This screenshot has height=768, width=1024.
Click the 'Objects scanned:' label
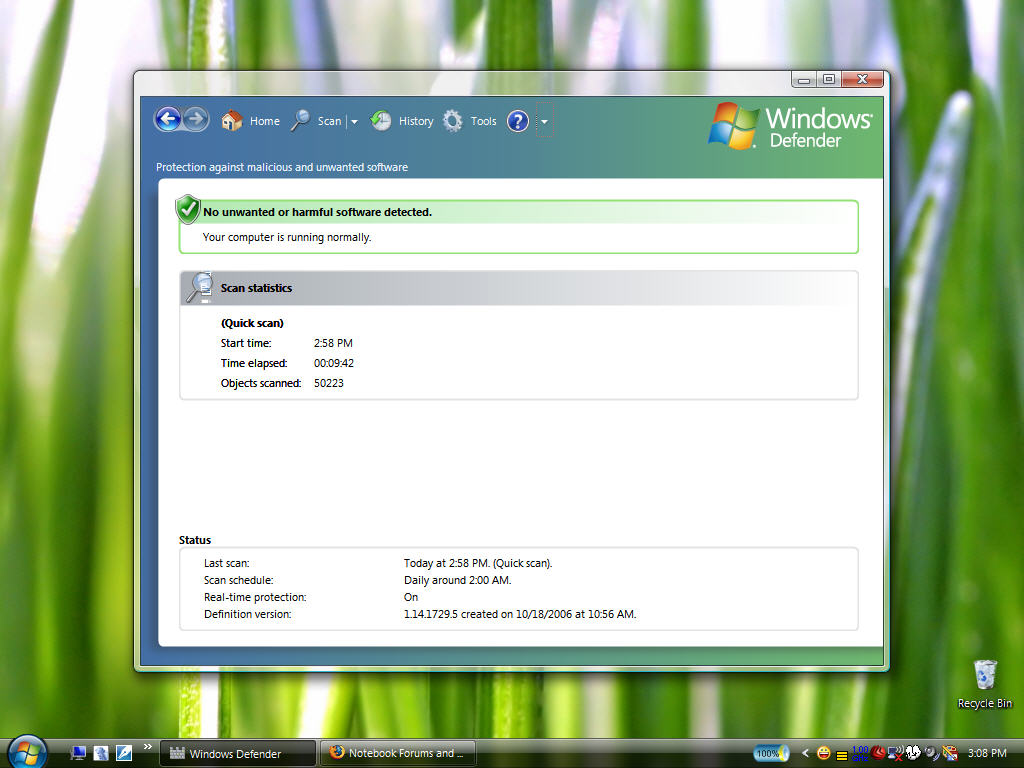[261, 383]
